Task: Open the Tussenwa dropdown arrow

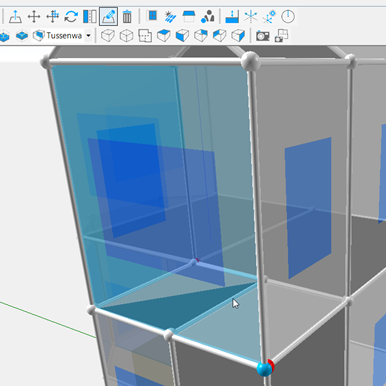Action: 88,35
